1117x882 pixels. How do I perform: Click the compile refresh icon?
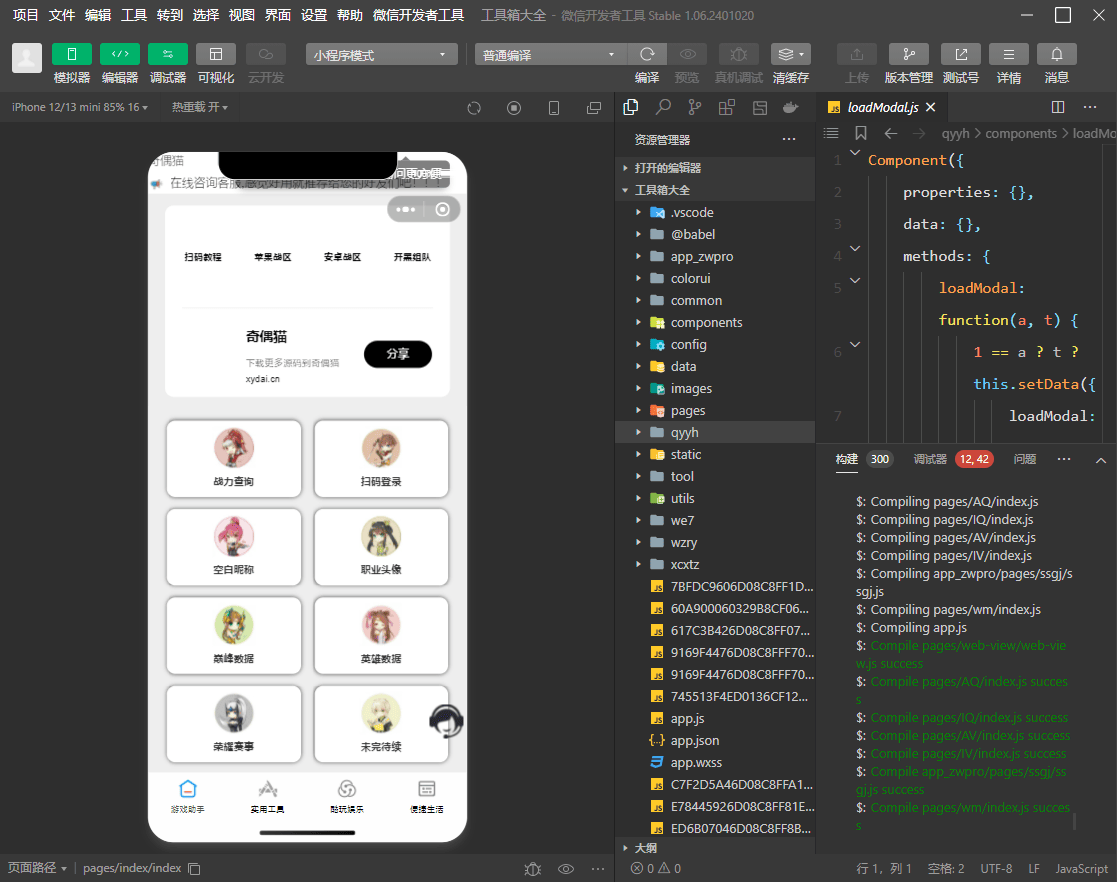click(647, 55)
